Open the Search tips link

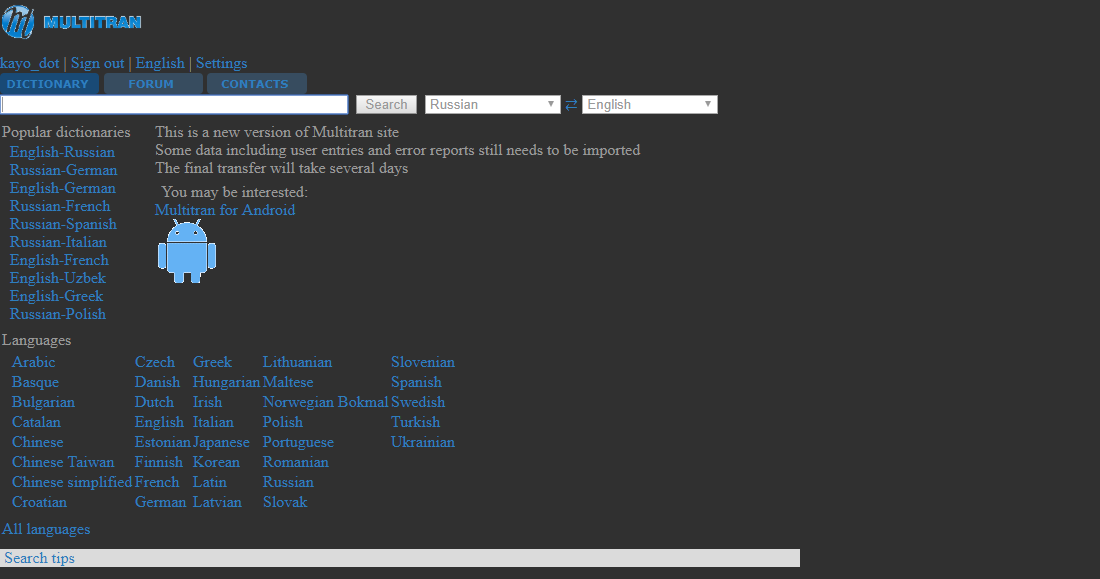(39, 558)
